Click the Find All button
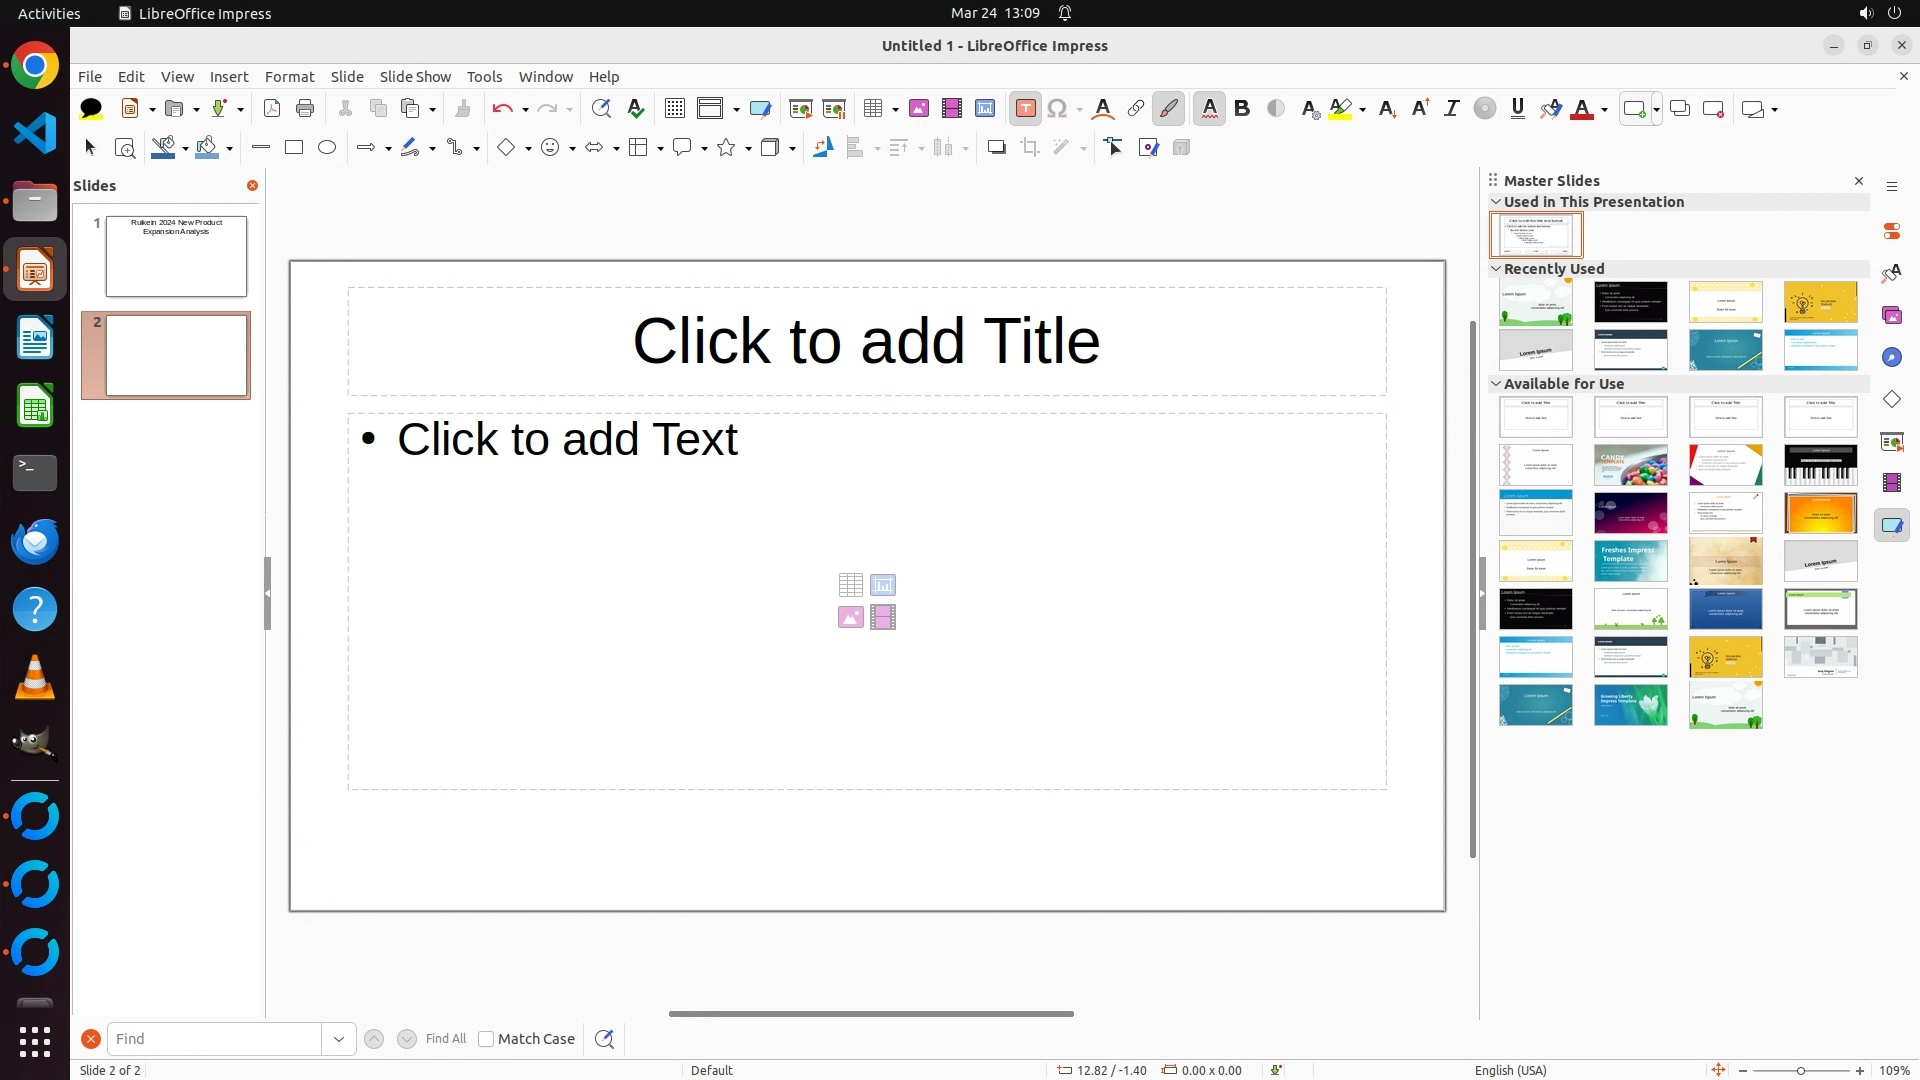This screenshot has width=1920, height=1080. coord(446,1039)
